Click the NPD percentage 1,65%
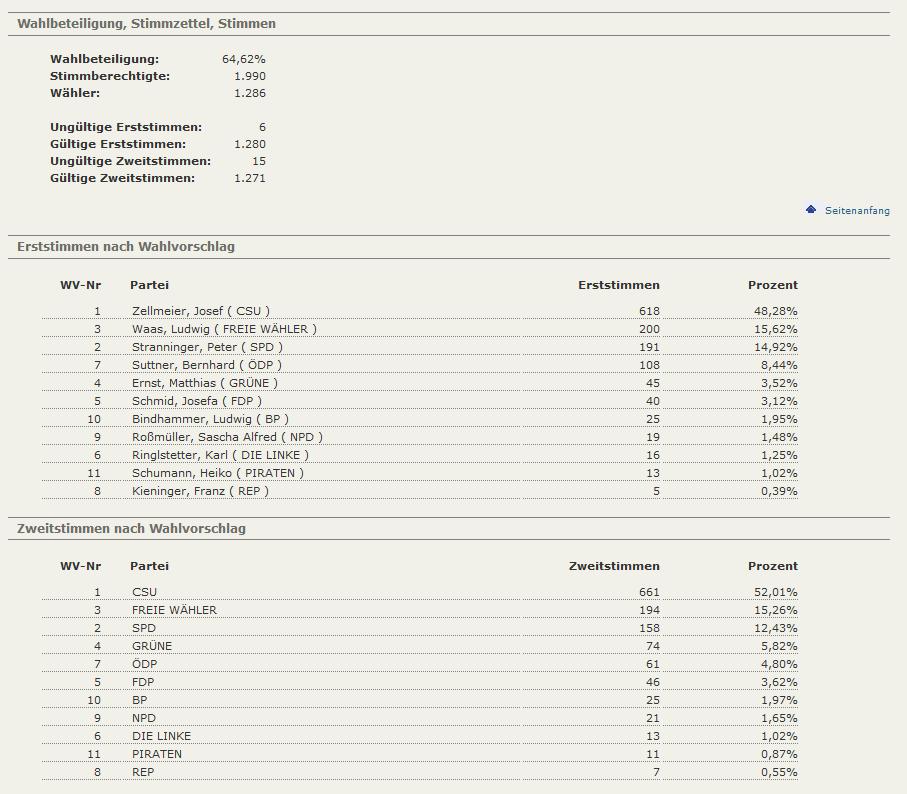Image resolution: width=907 pixels, height=794 pixels. [x=779, y=718]
